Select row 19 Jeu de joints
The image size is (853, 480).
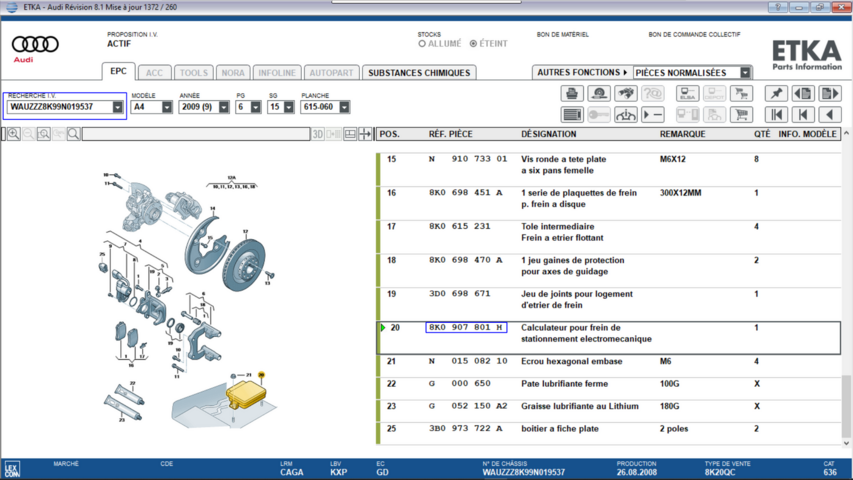[x=609, y=305]
